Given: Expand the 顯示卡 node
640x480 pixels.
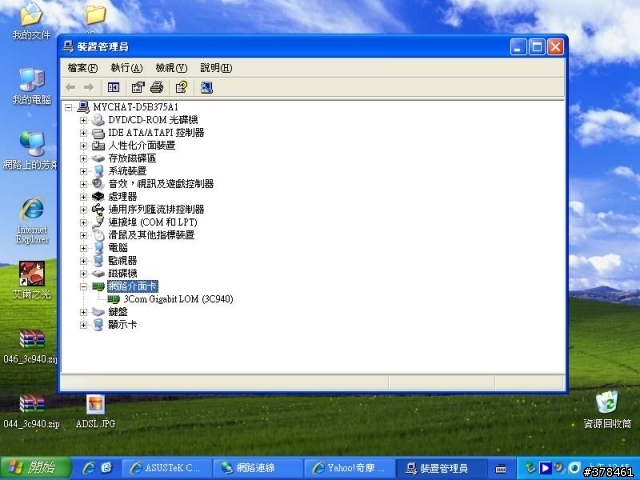Looking at the screenshot, I should (x=84, y=325).
